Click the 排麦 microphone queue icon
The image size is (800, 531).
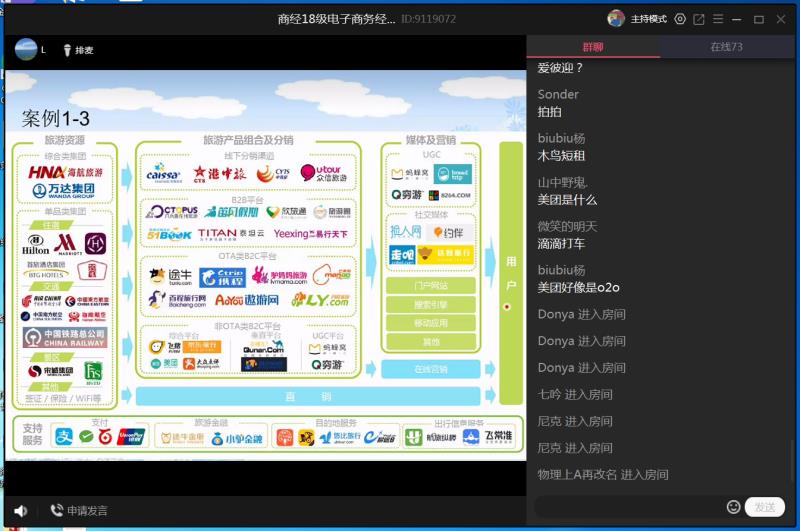pos(77,50)
